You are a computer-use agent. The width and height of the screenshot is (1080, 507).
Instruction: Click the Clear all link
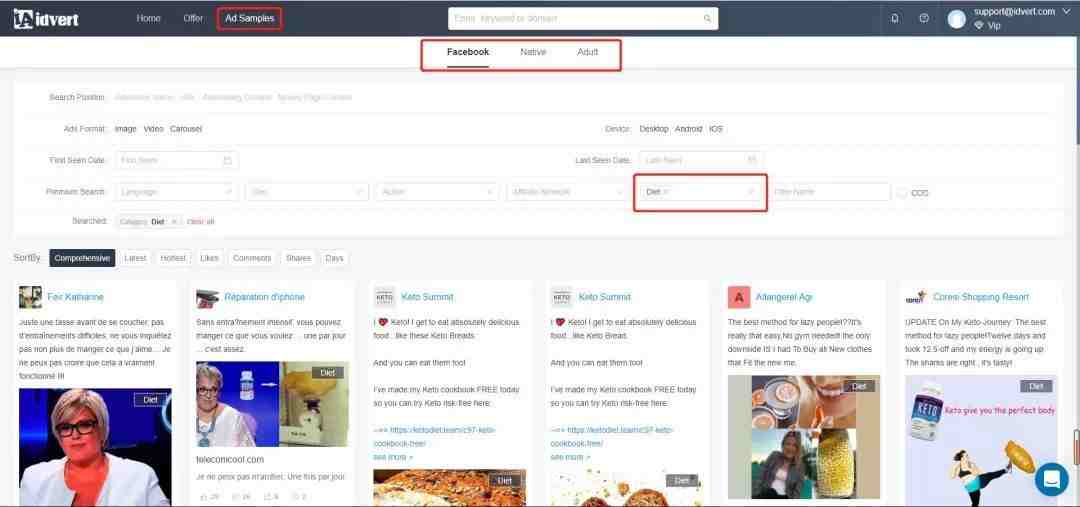(200, 222)
